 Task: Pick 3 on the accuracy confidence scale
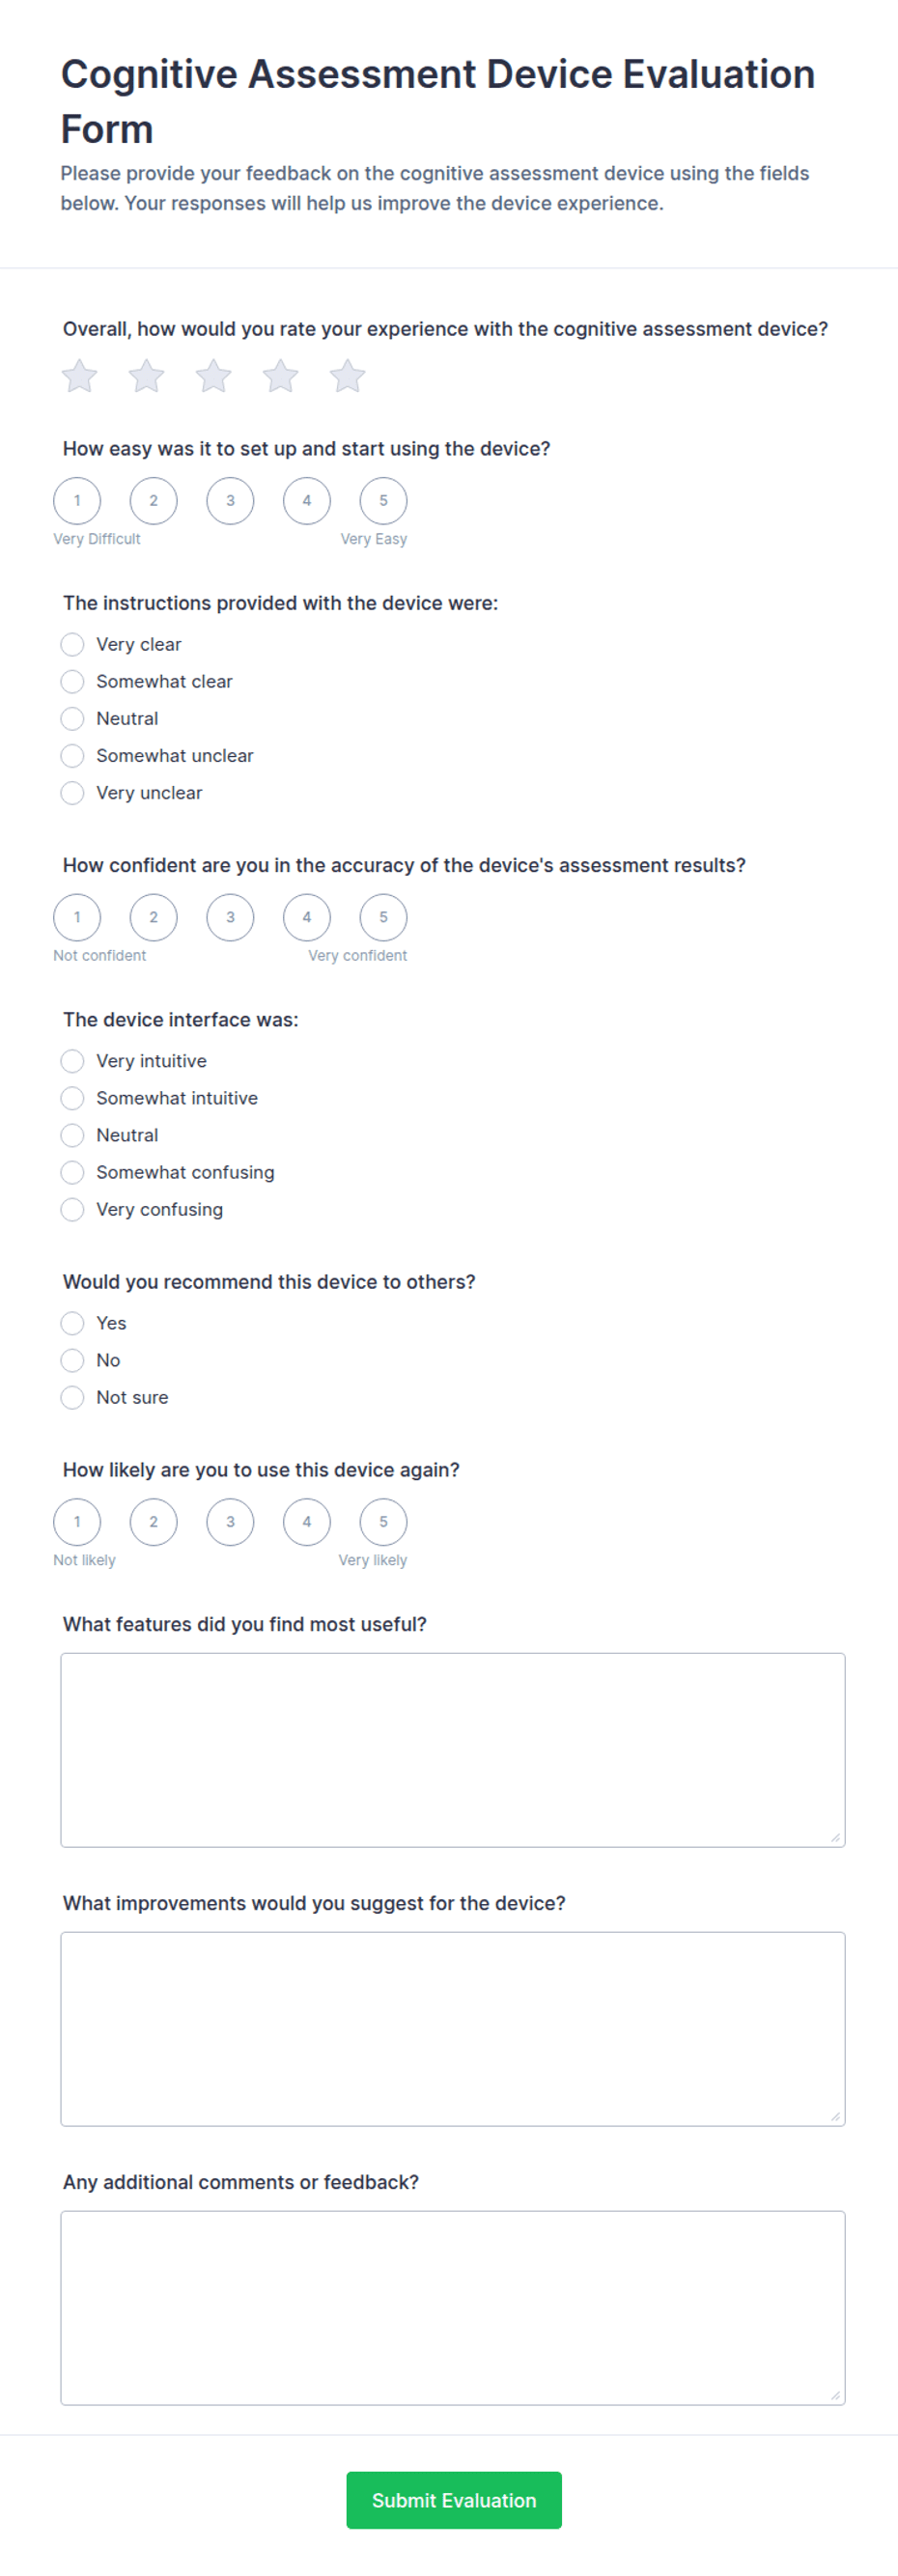[x=230, y=917]
